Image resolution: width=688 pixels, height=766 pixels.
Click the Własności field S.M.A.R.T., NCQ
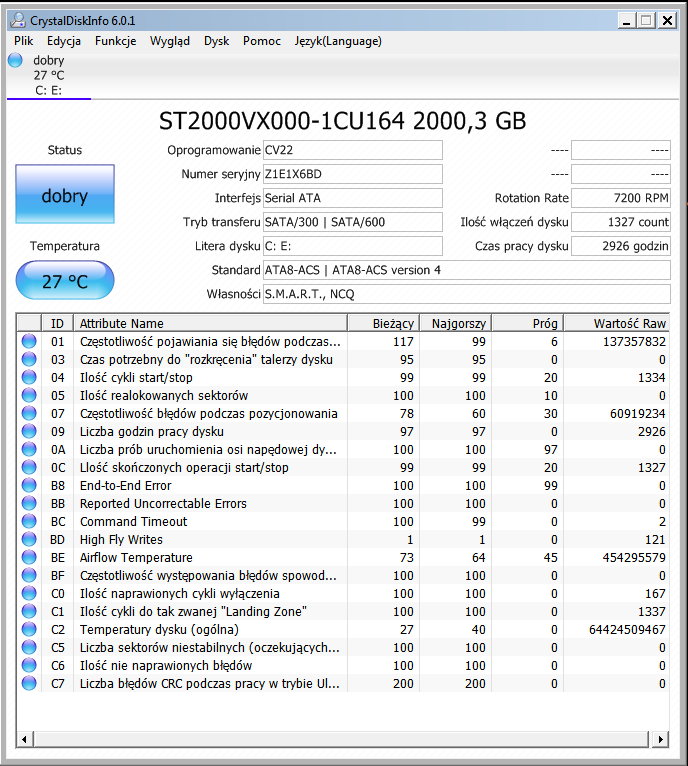point(467,294)
